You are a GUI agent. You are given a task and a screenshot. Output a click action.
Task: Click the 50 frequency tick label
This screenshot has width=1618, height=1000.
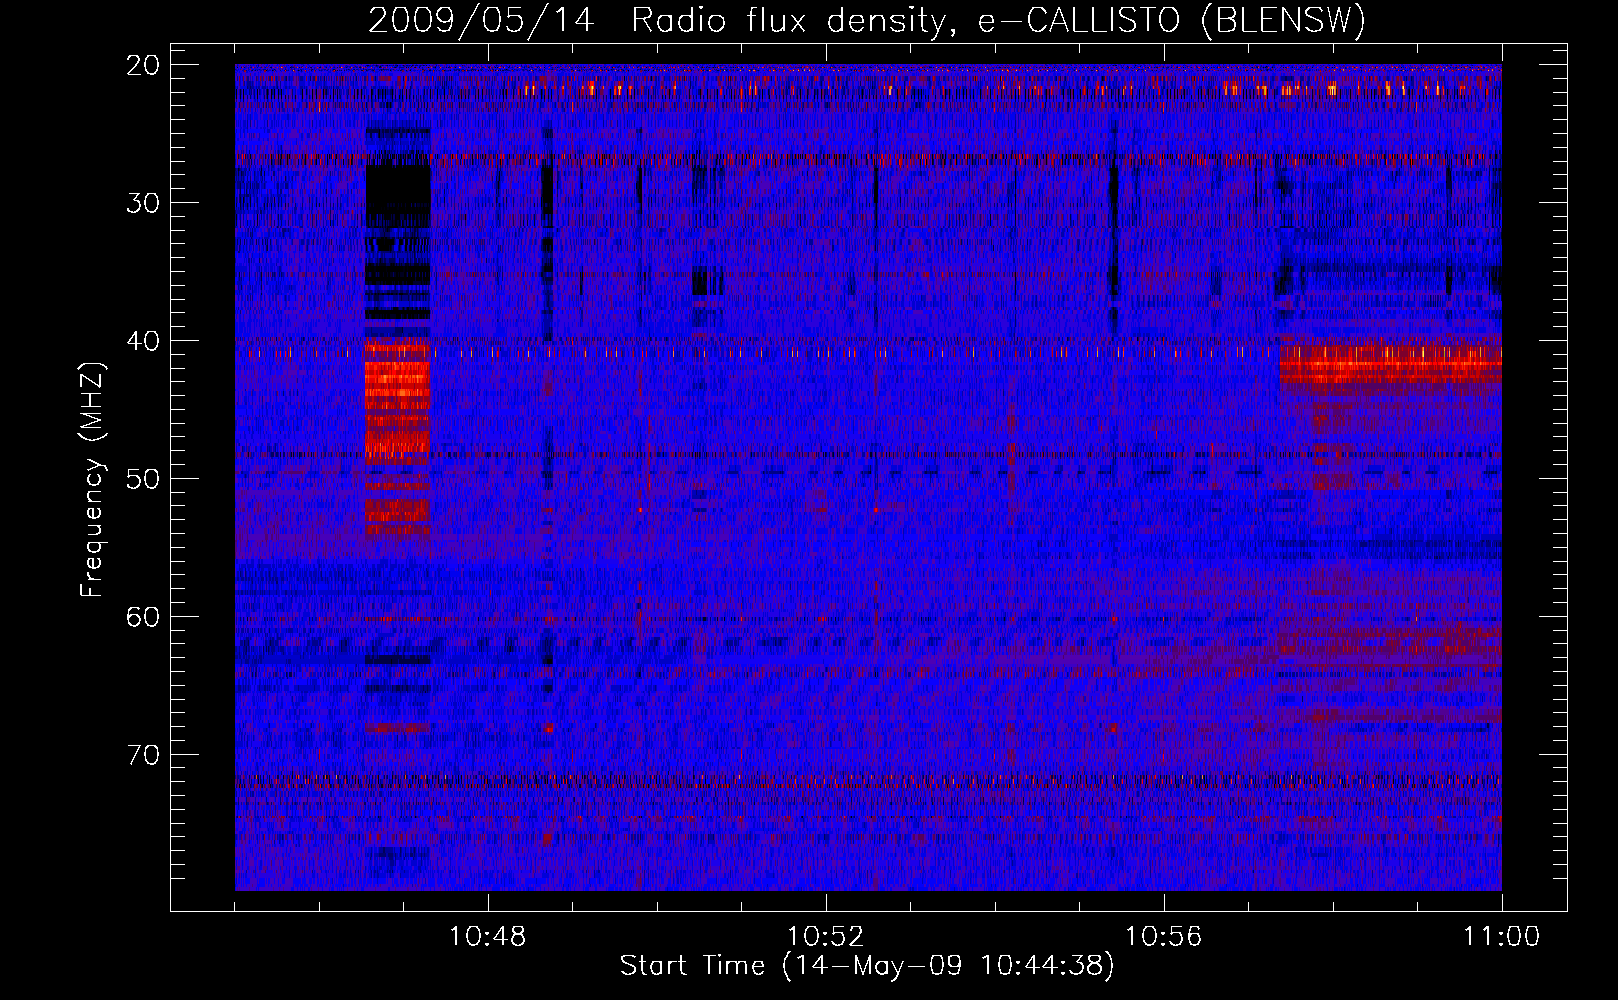pyautogui.click(x=144, y=479)
